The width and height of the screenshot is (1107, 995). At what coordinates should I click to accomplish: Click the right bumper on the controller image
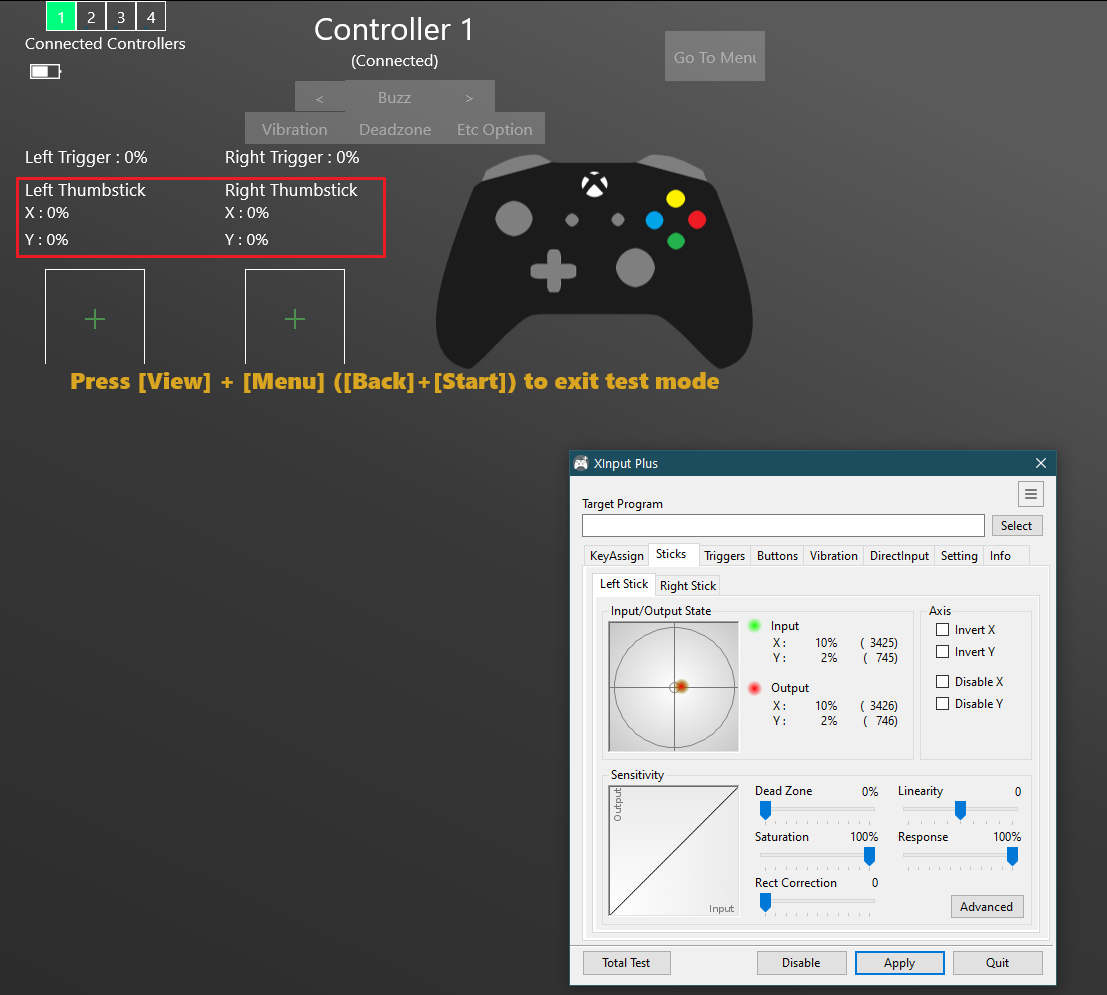671,167
